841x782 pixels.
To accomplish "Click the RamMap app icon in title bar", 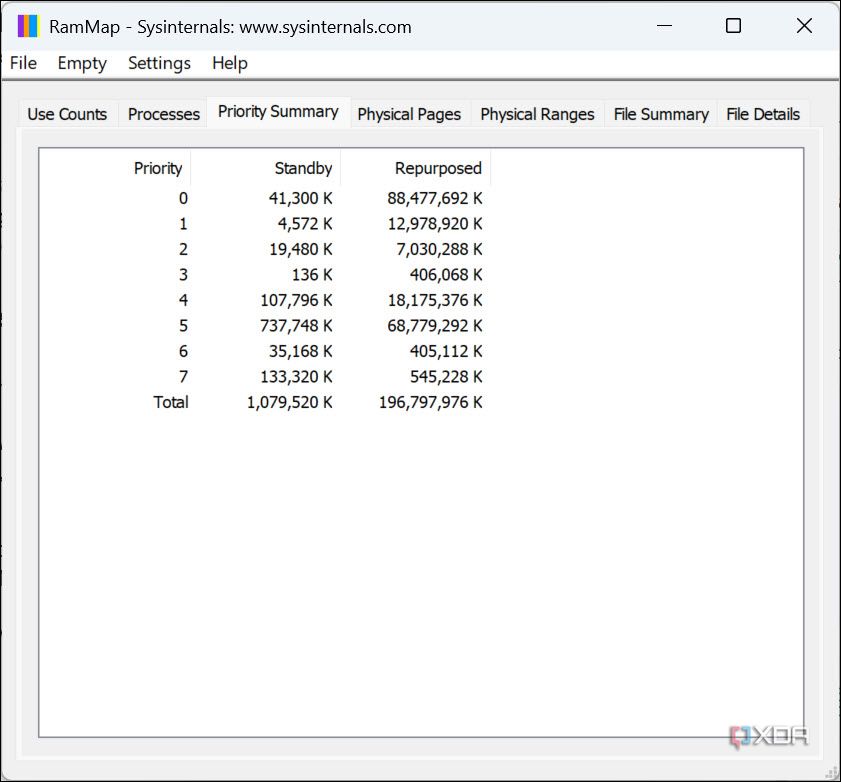I will tap(28, 26).
